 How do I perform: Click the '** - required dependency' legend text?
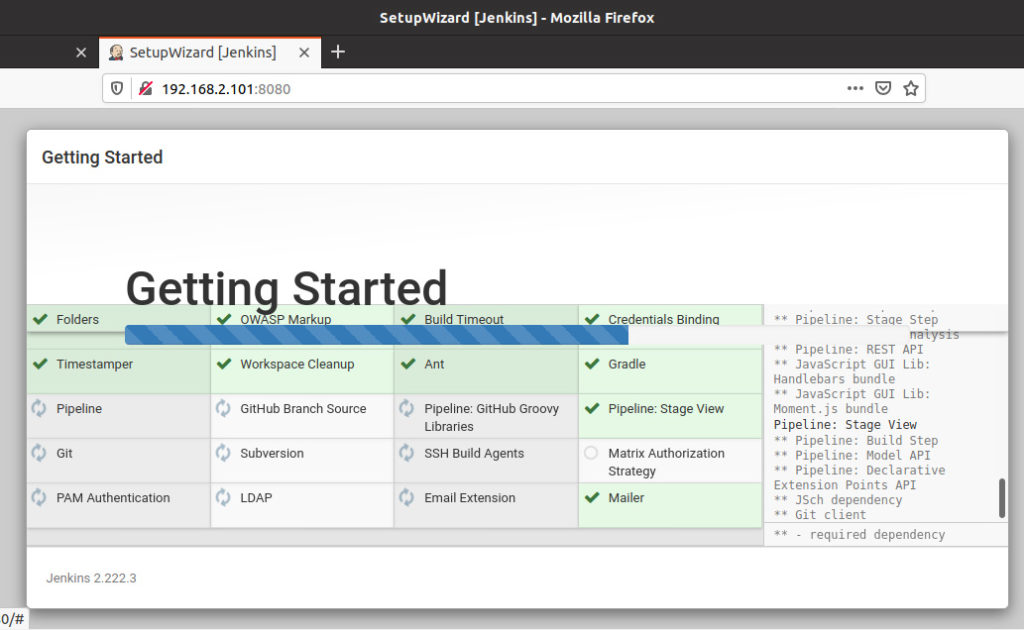pos(859,535)
